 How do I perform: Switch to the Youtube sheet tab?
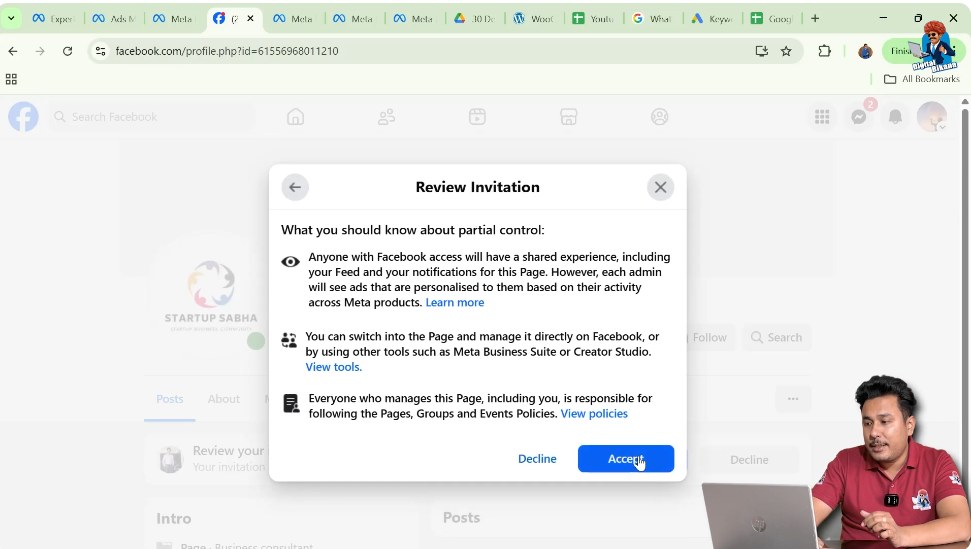594,19
